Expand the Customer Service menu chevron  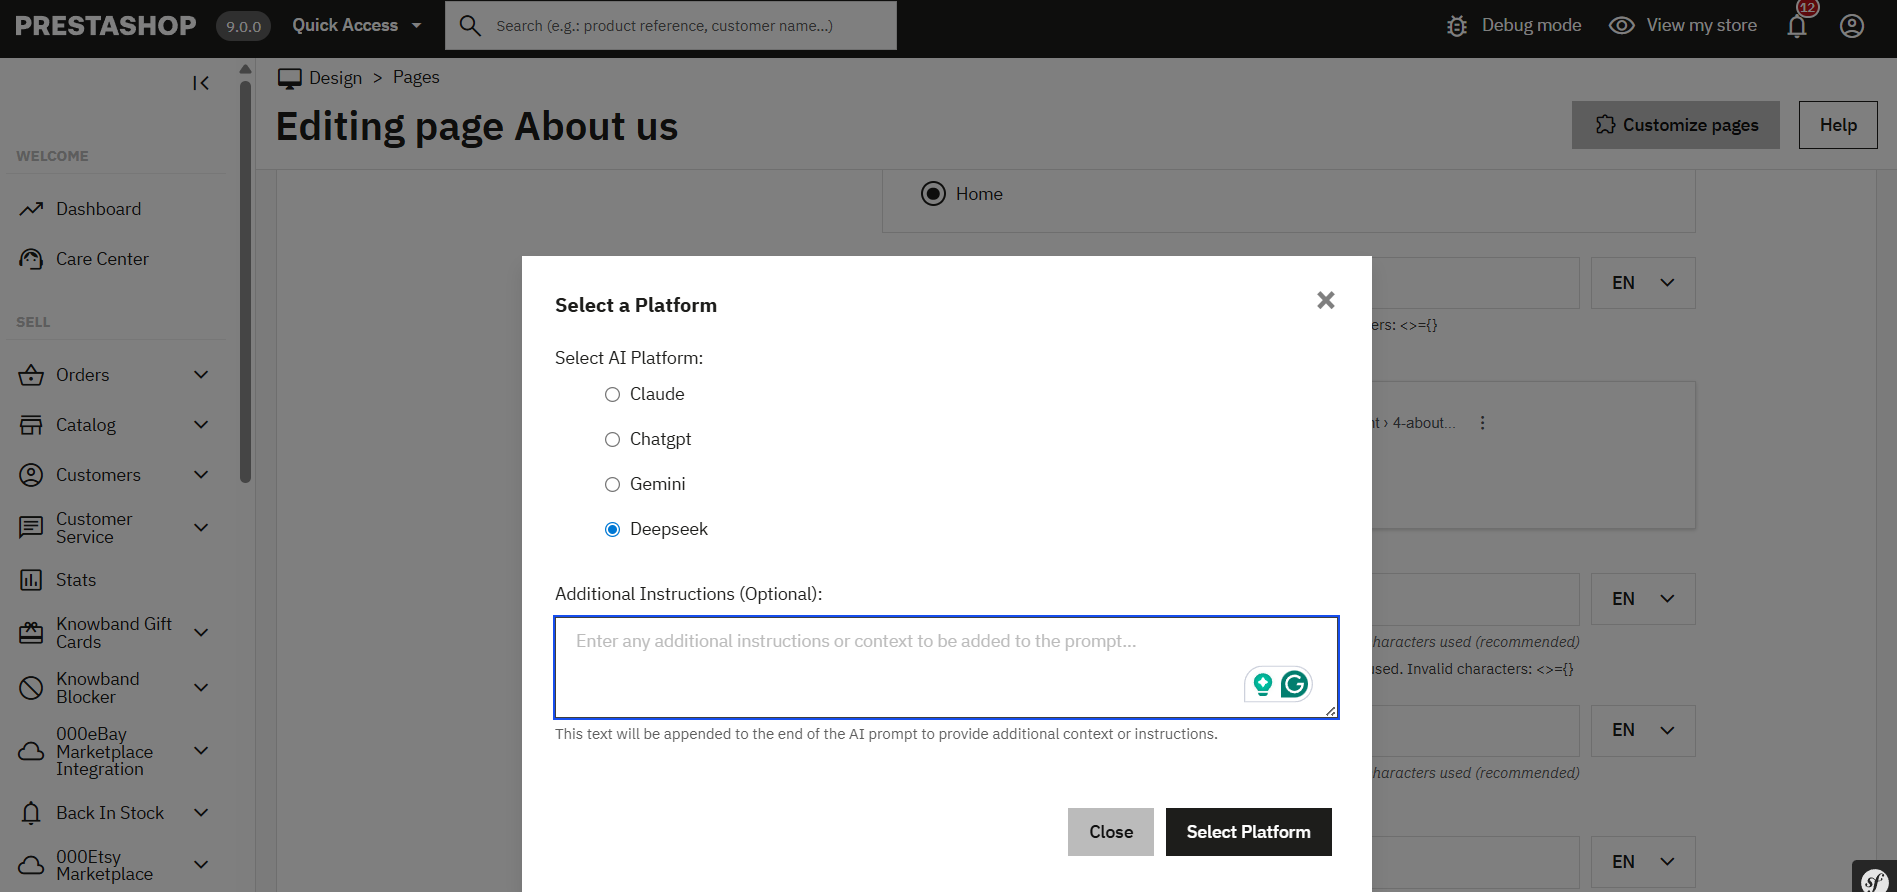click(201, 528)
